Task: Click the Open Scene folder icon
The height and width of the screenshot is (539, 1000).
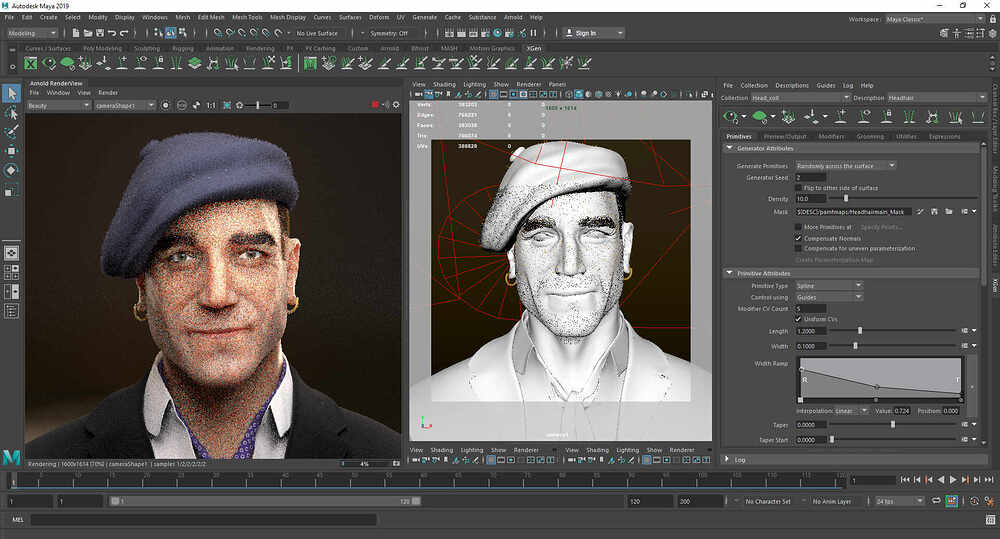Action: pyautogui.click(x=88, y=33)
